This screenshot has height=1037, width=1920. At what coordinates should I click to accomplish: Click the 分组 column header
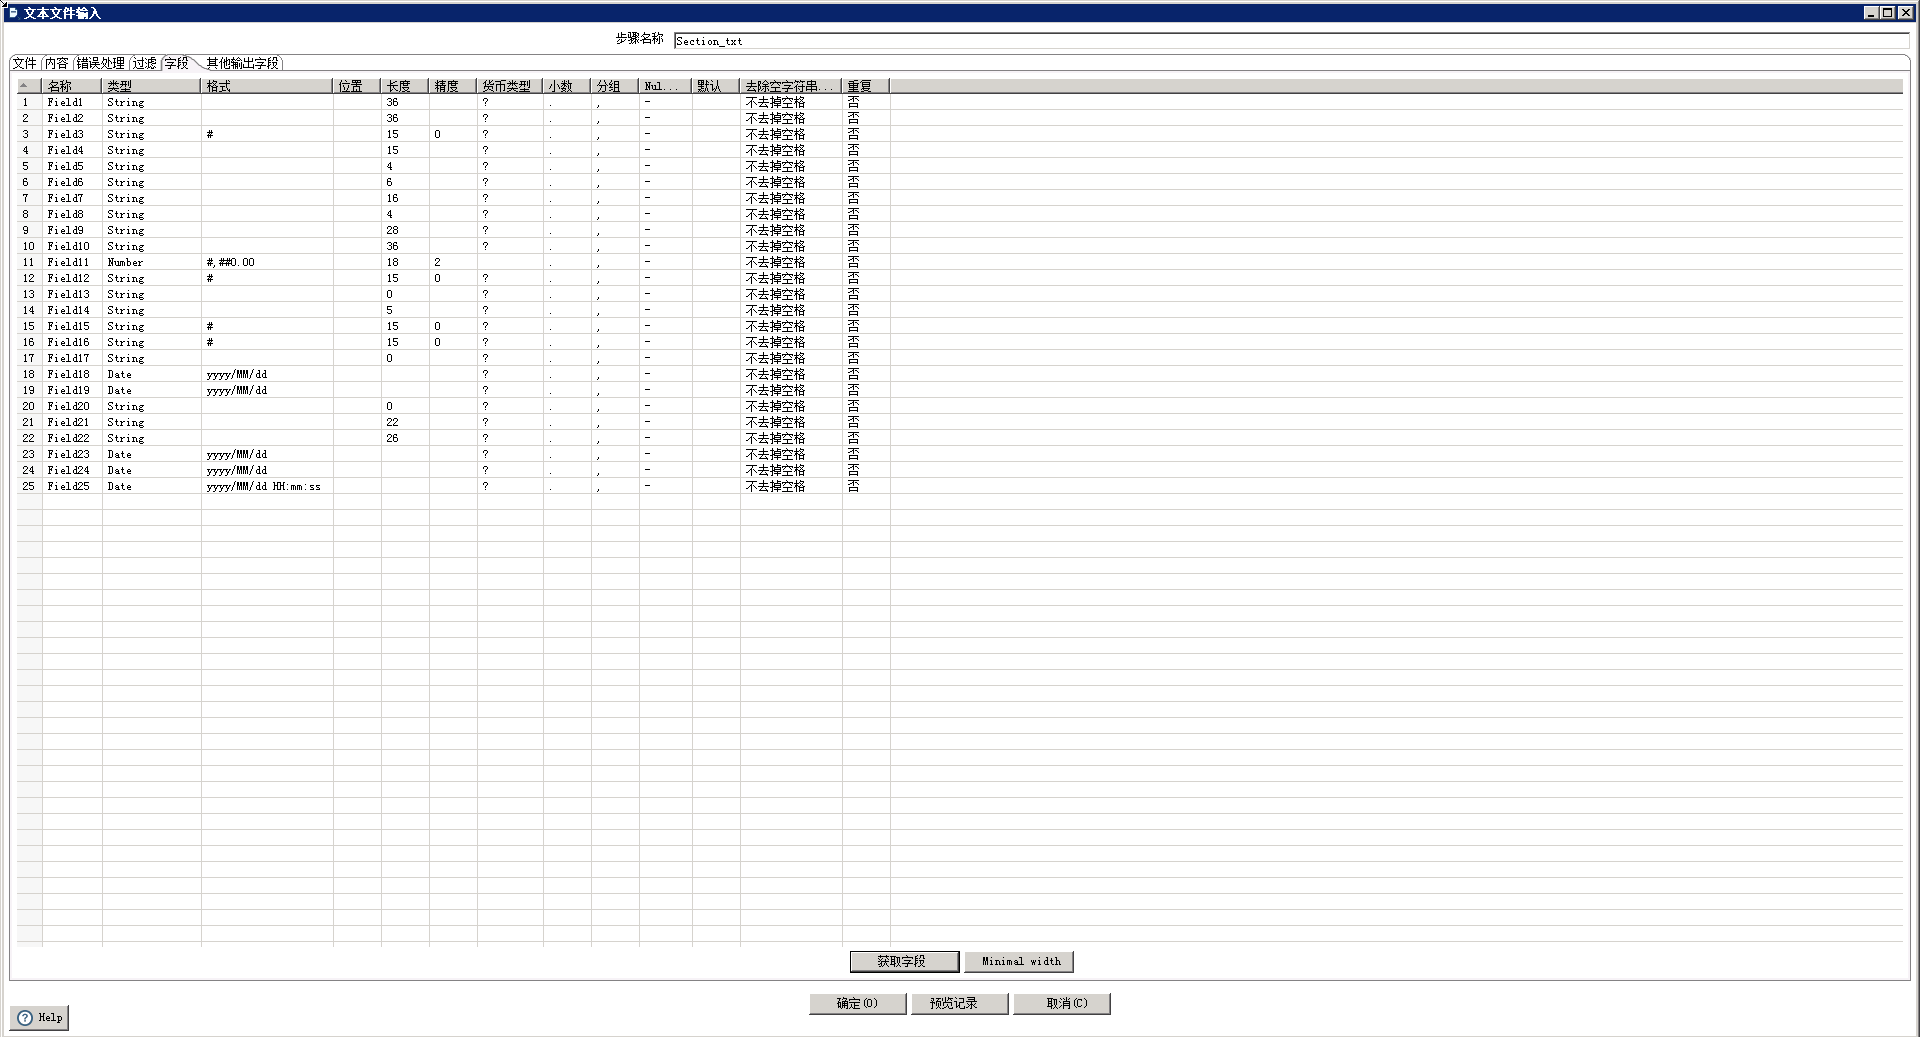pos(615,86)
